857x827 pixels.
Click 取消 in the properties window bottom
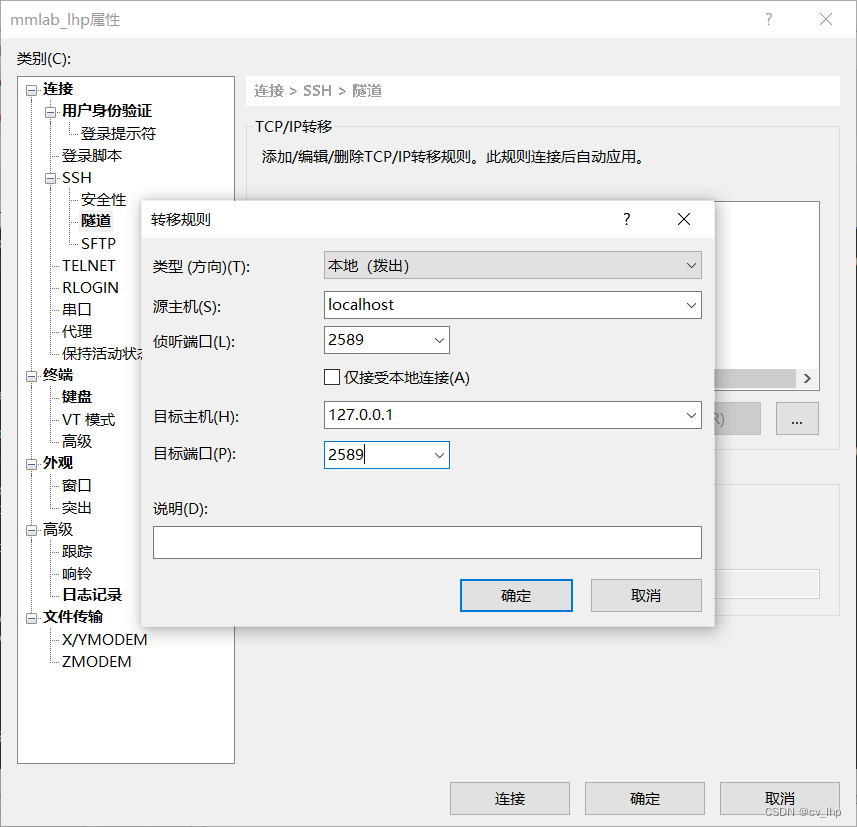(779, 799)
